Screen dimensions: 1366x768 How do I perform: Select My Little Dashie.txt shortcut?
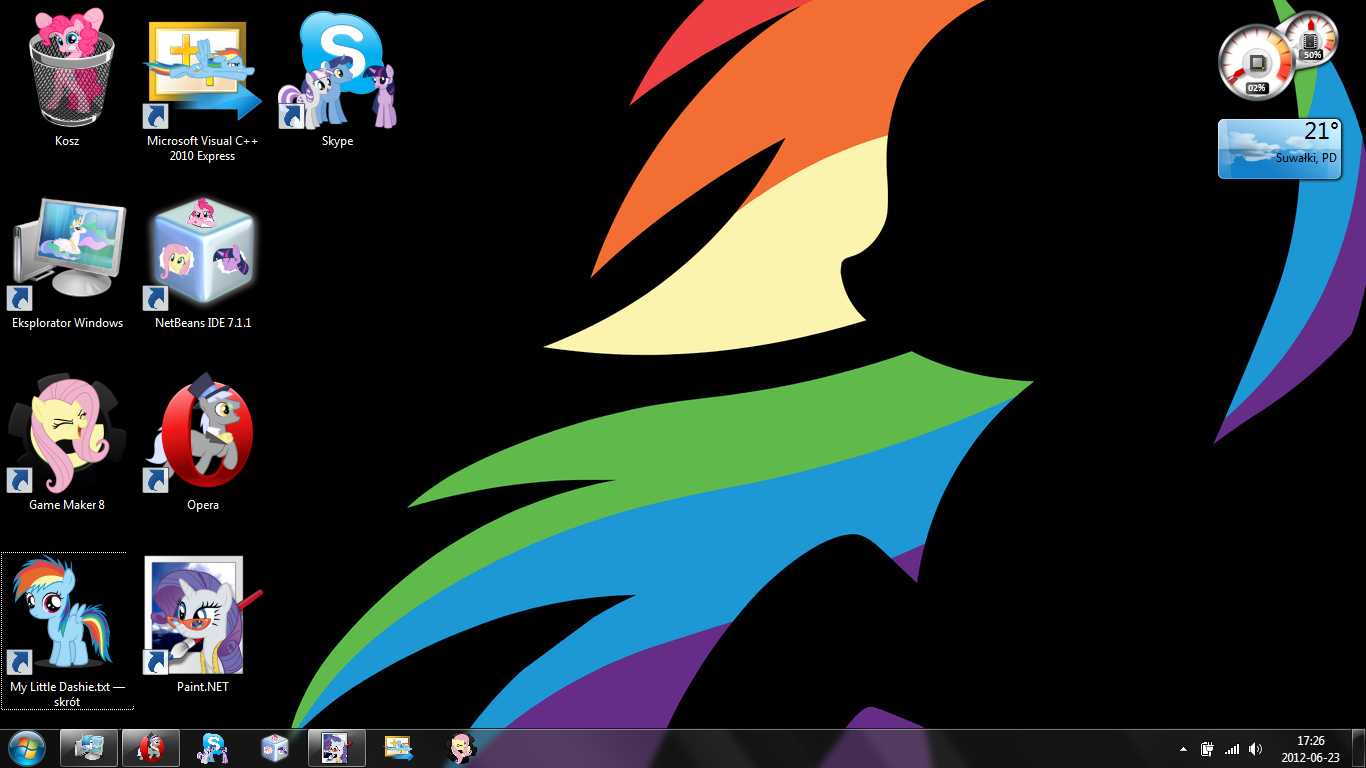(66, 617)
